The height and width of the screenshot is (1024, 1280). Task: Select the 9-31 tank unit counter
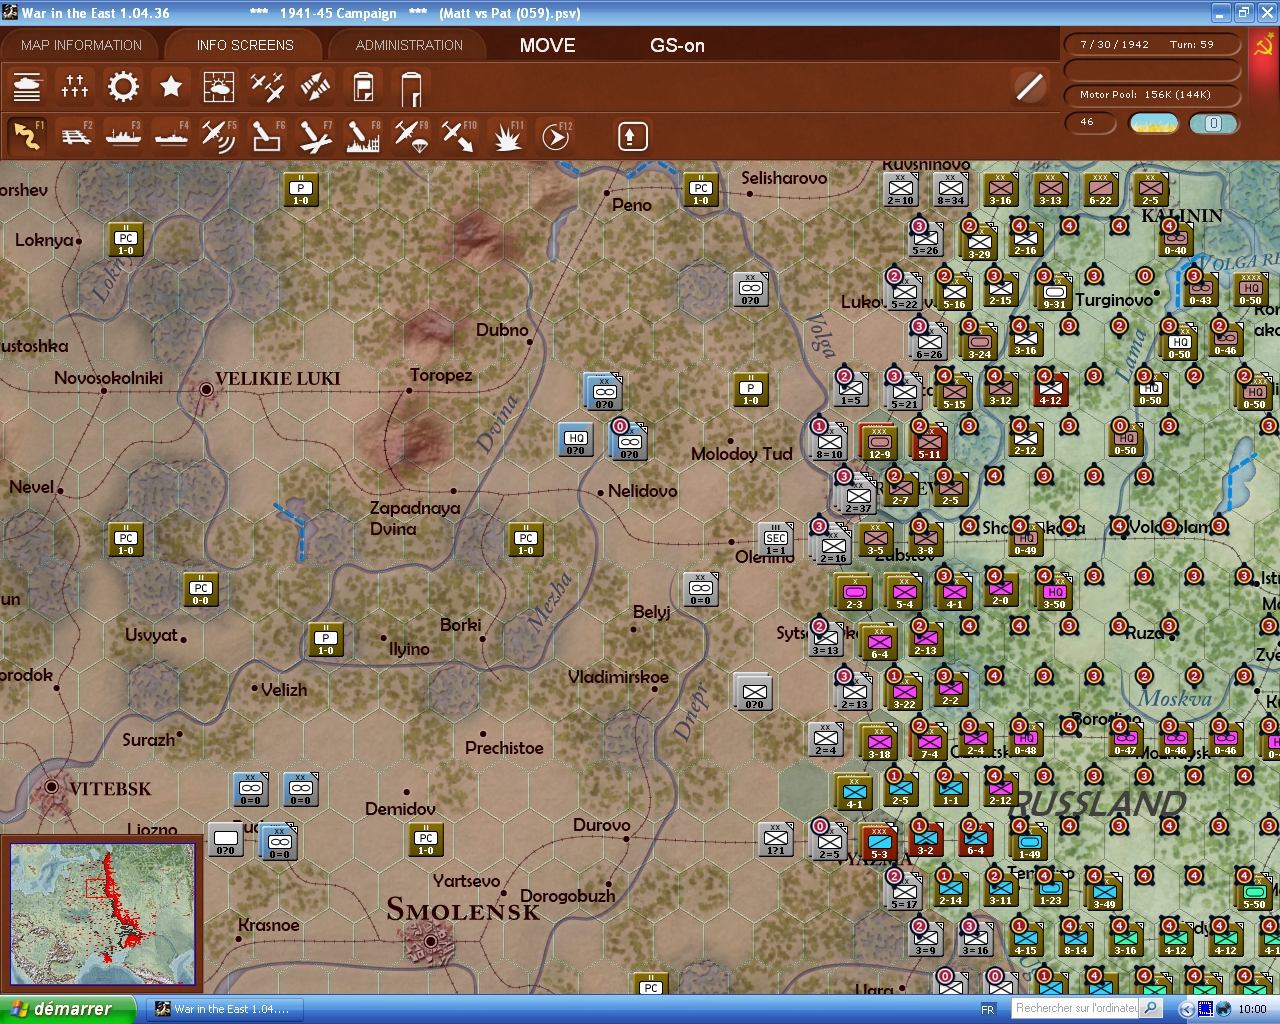coord(1054,291)
